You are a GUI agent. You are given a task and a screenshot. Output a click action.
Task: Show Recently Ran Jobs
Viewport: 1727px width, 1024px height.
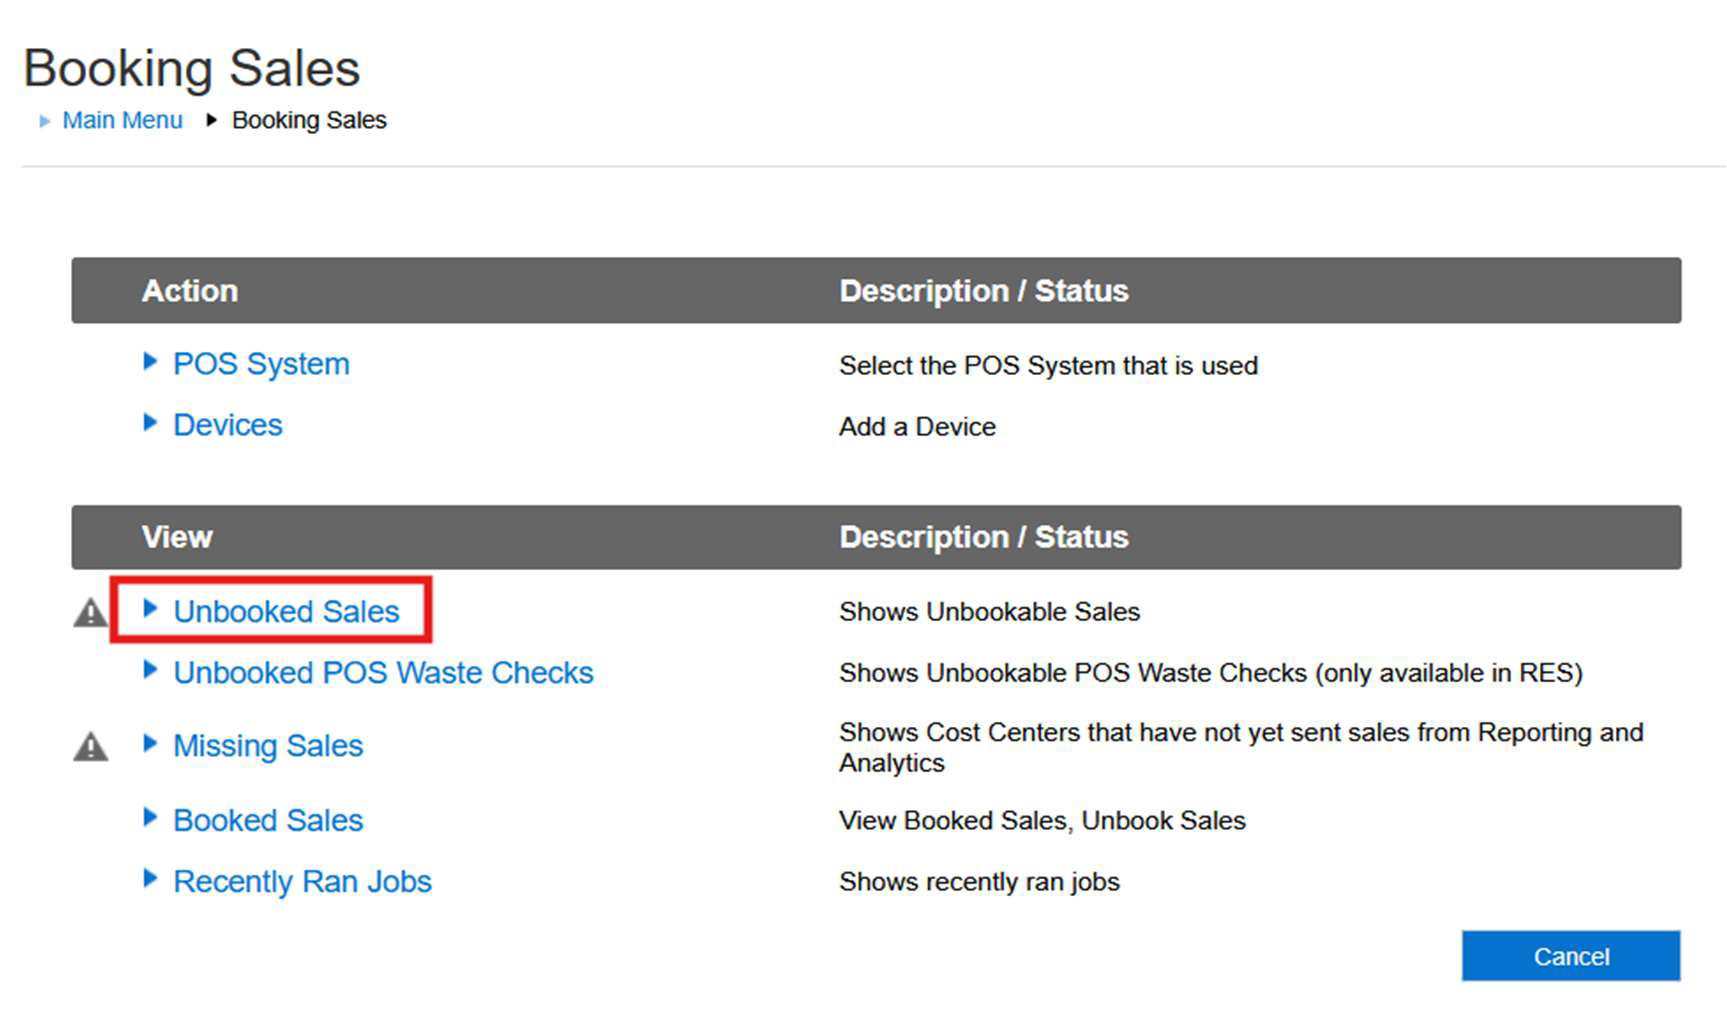[302, 881]
